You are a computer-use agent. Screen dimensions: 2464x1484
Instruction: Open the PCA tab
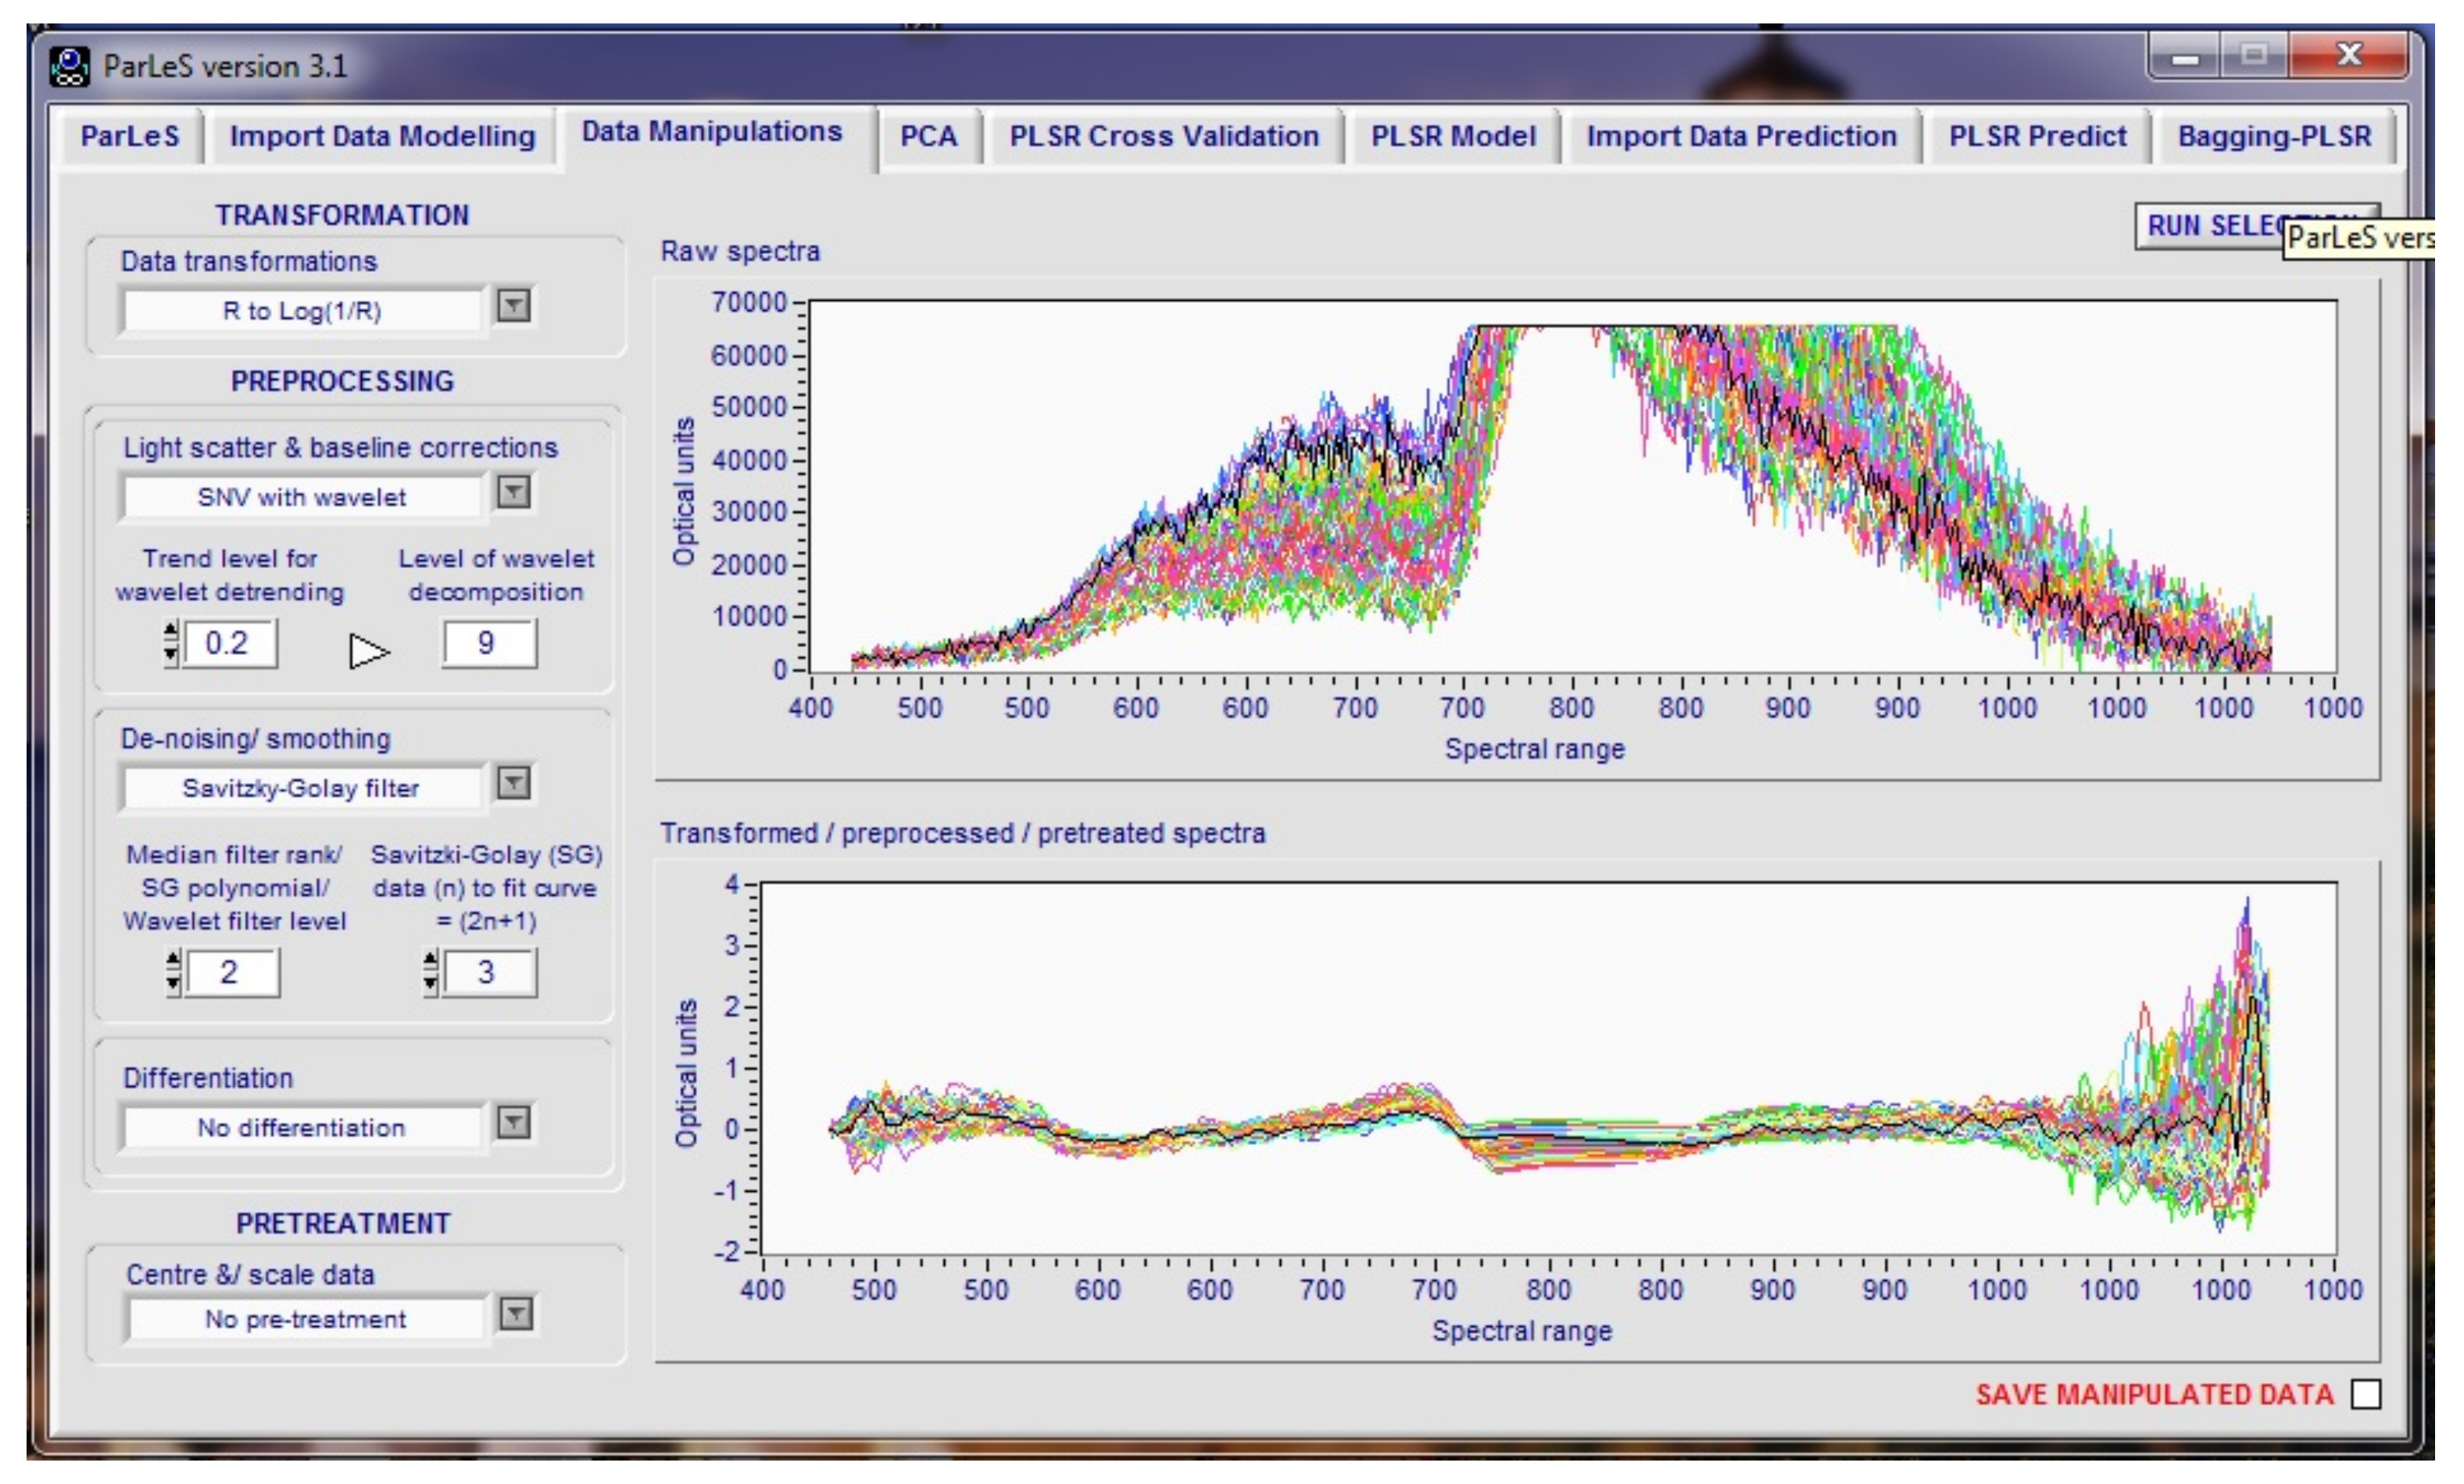click(x=929, y=136)
